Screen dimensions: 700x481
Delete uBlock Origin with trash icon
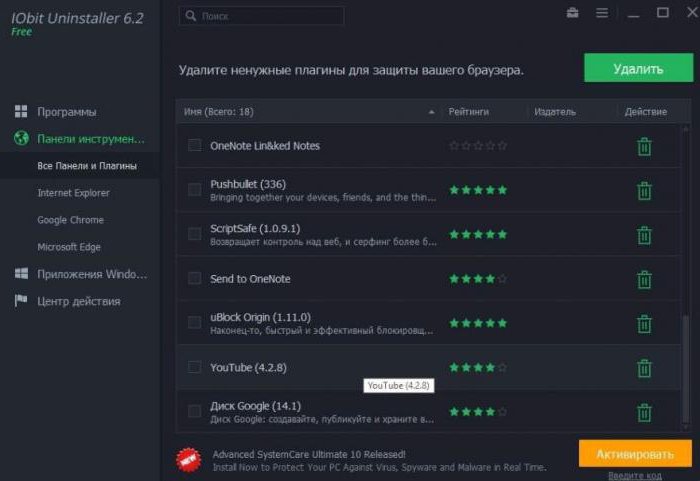(x=644, y=324)
